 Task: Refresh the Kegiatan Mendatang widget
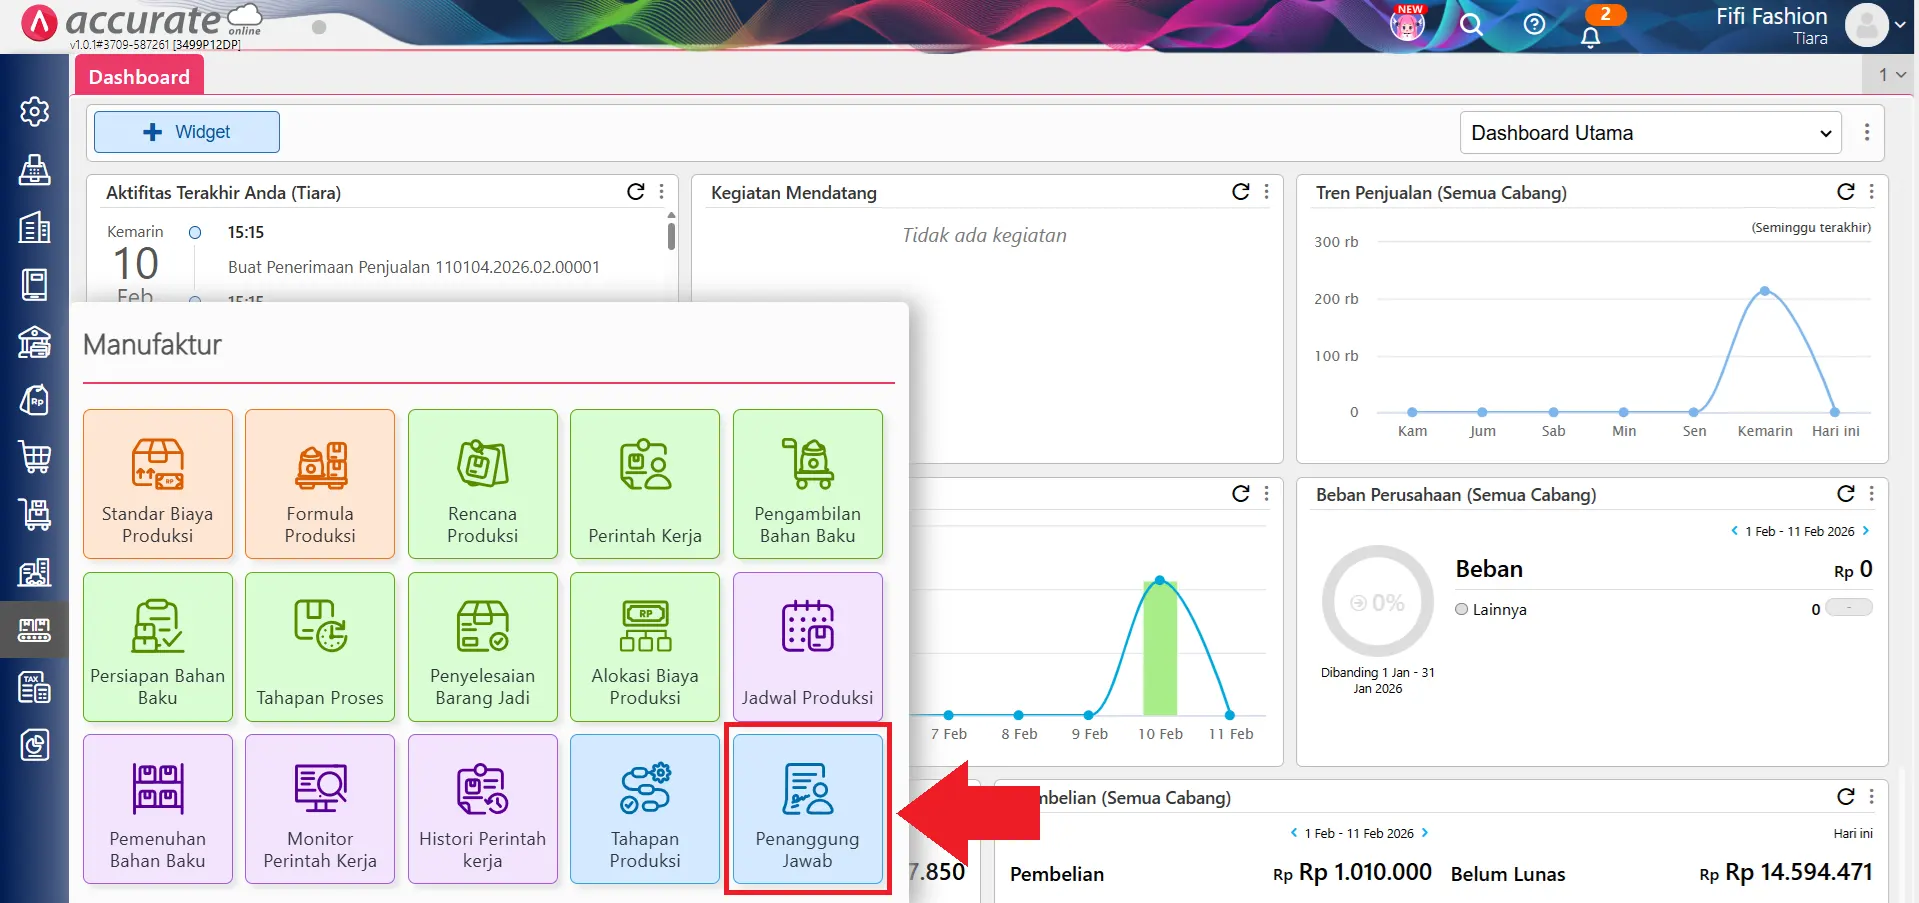(x=1240, y=192)
